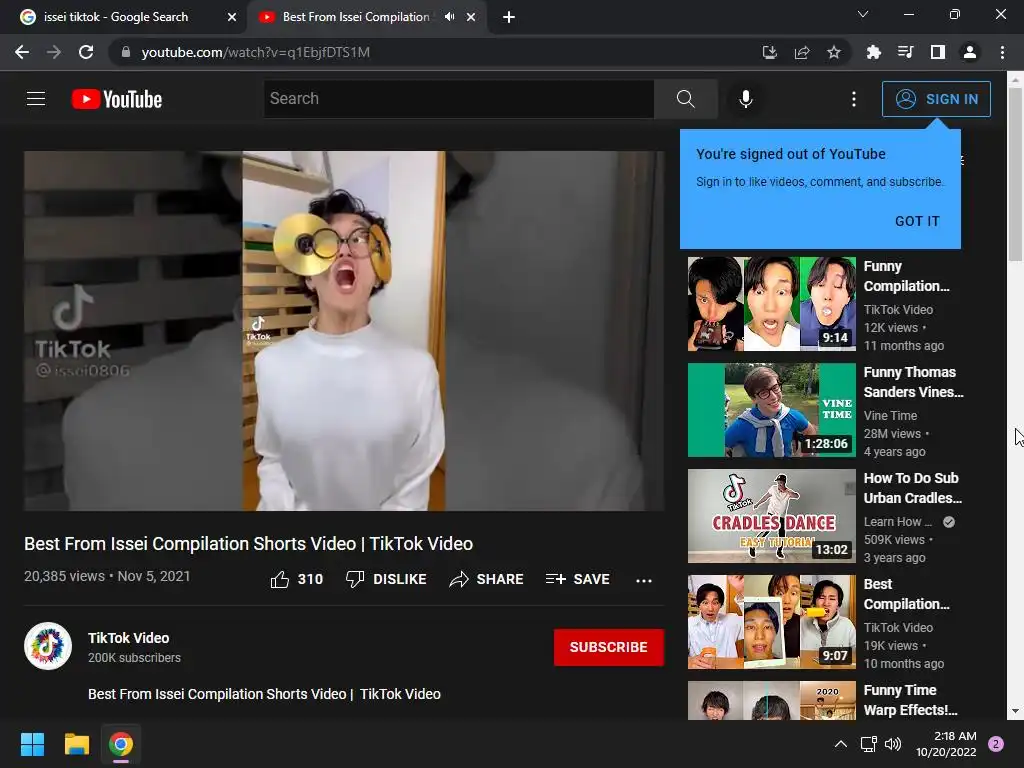This screenshot has height=768, width=1024.
Task: Click the Funny Thomas Sanders Vines title
Action: 913,382
